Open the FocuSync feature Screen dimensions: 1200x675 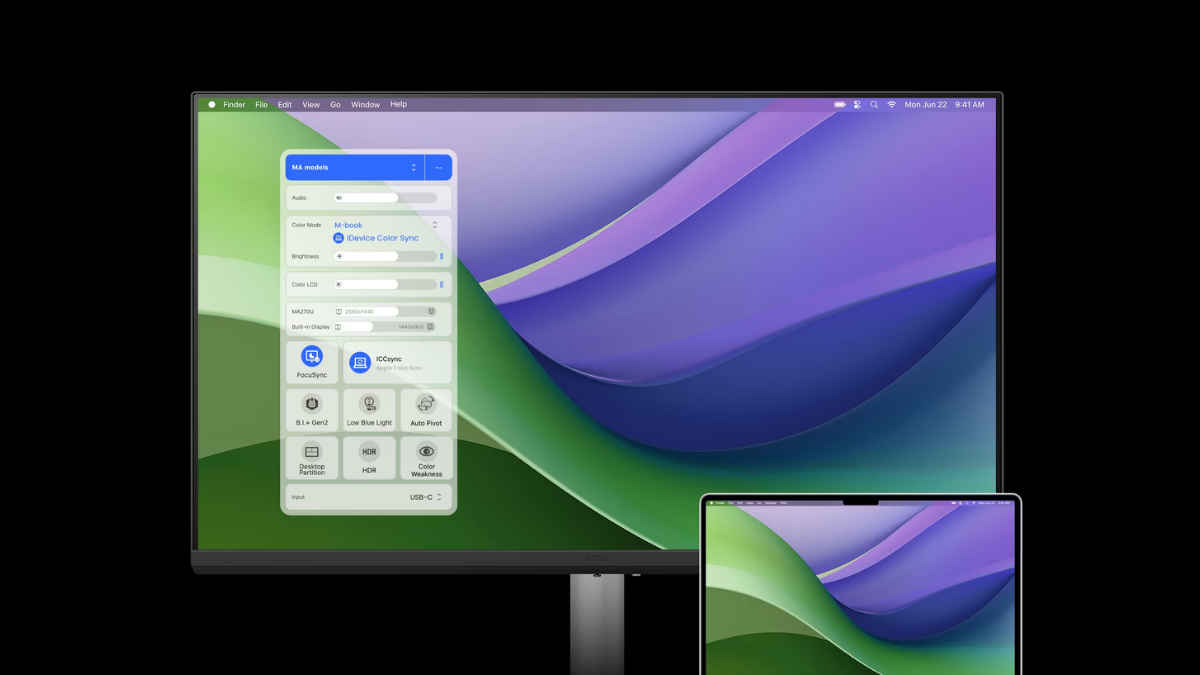(312, 357)
